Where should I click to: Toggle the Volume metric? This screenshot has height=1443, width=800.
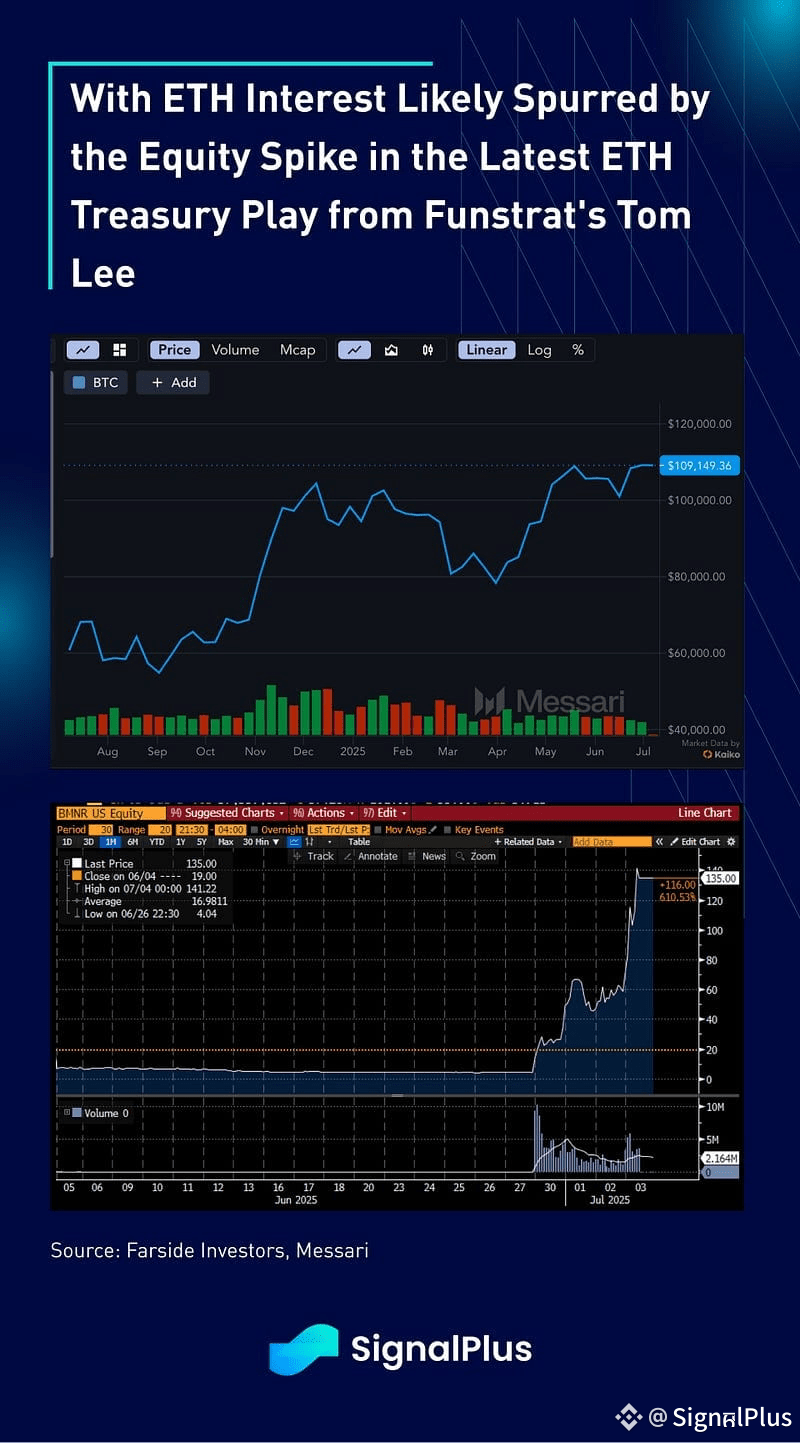click(x=235, y=350)
